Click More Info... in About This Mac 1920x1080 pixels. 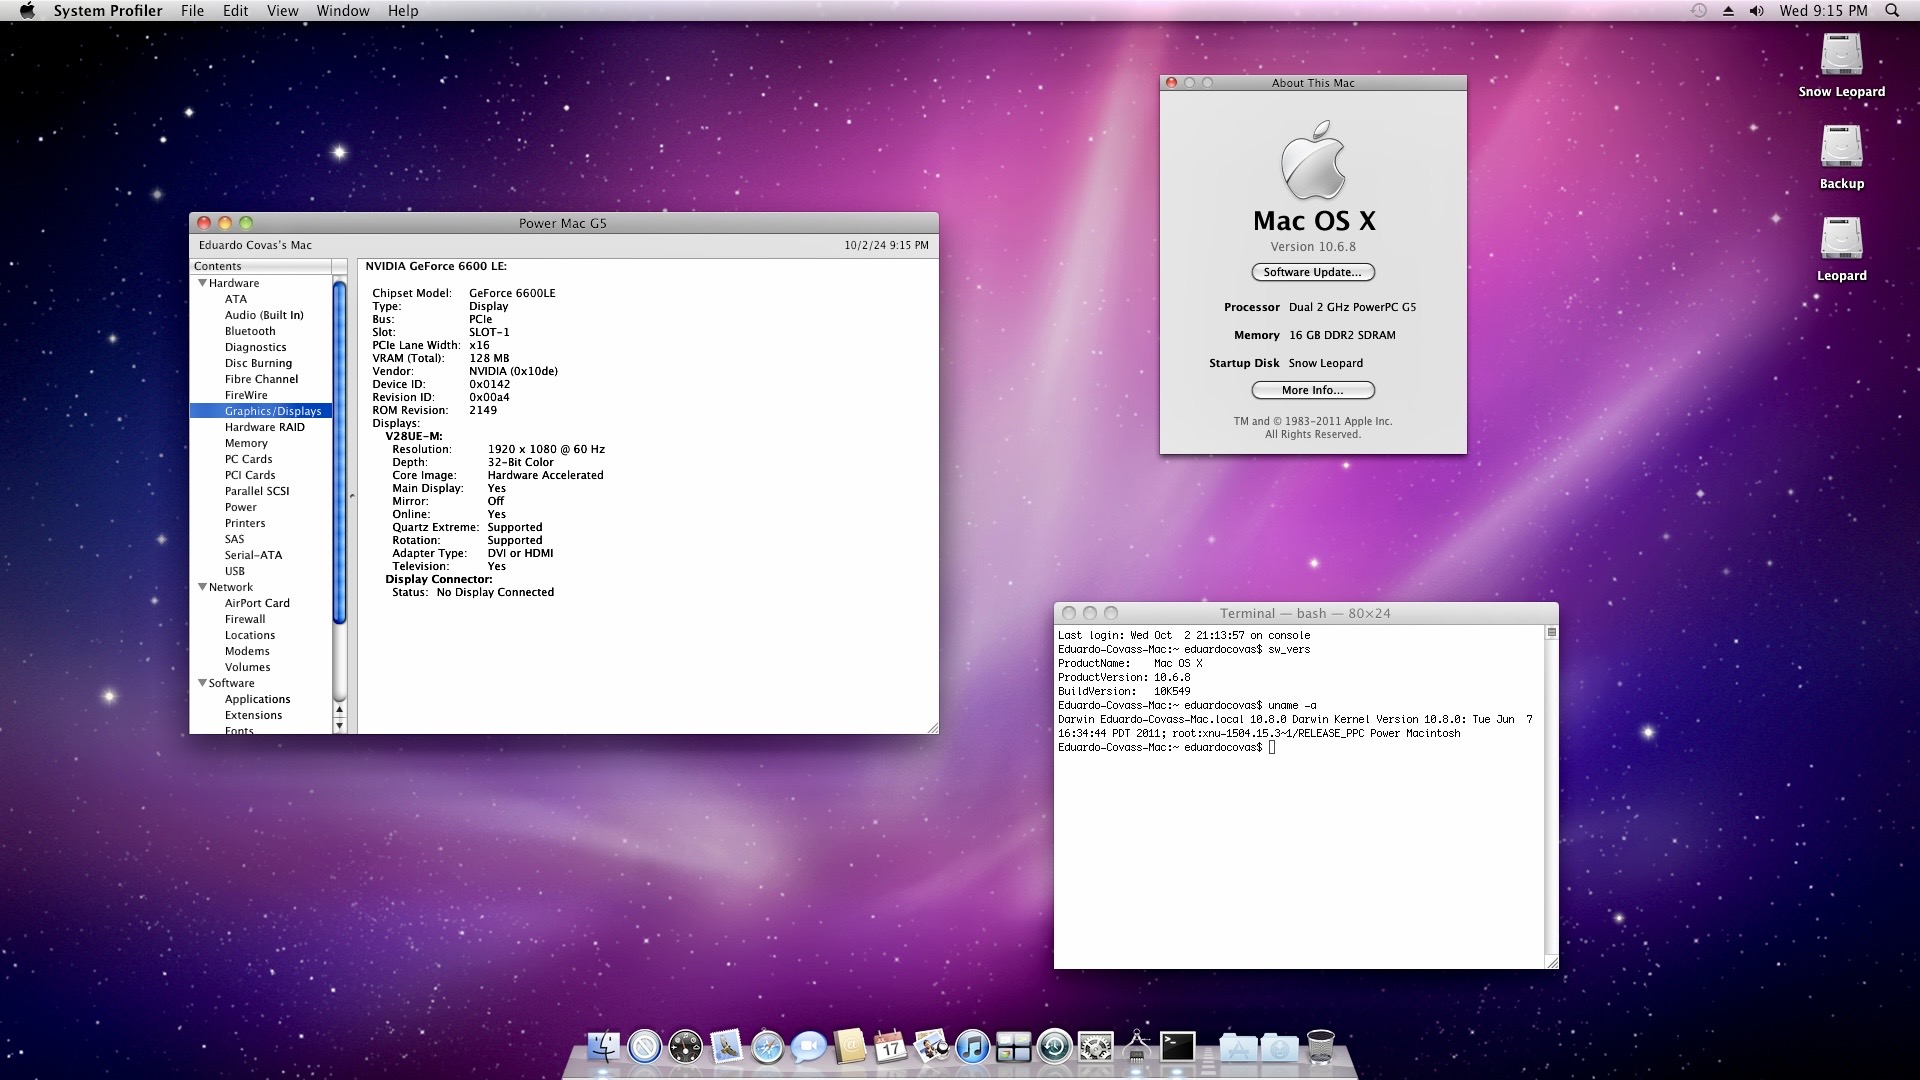1313,390
